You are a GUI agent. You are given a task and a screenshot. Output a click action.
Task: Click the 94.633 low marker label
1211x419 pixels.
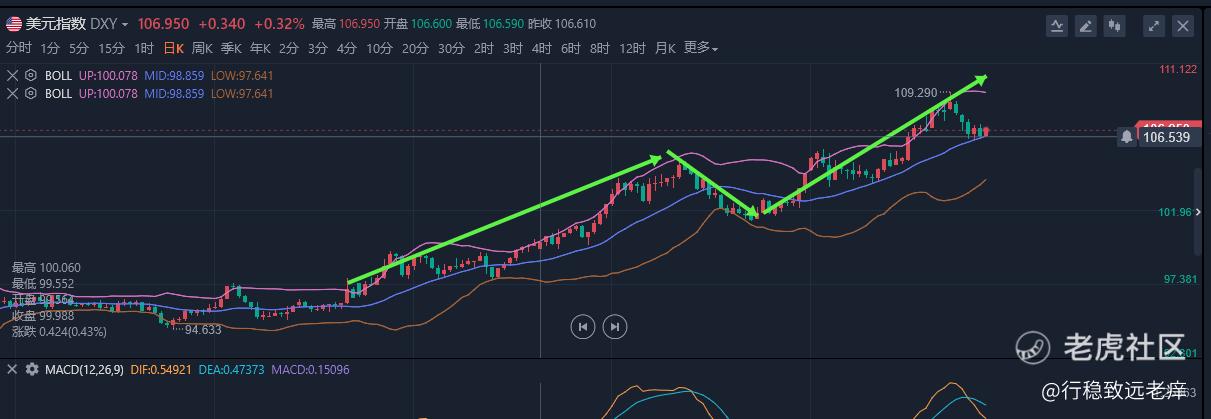pyautogui.click(x=203, y=329)
